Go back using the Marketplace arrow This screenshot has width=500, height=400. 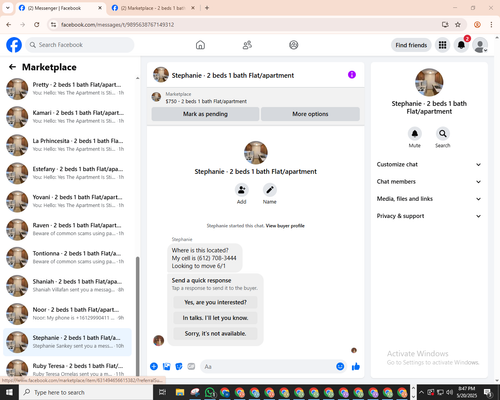[12, 67]
